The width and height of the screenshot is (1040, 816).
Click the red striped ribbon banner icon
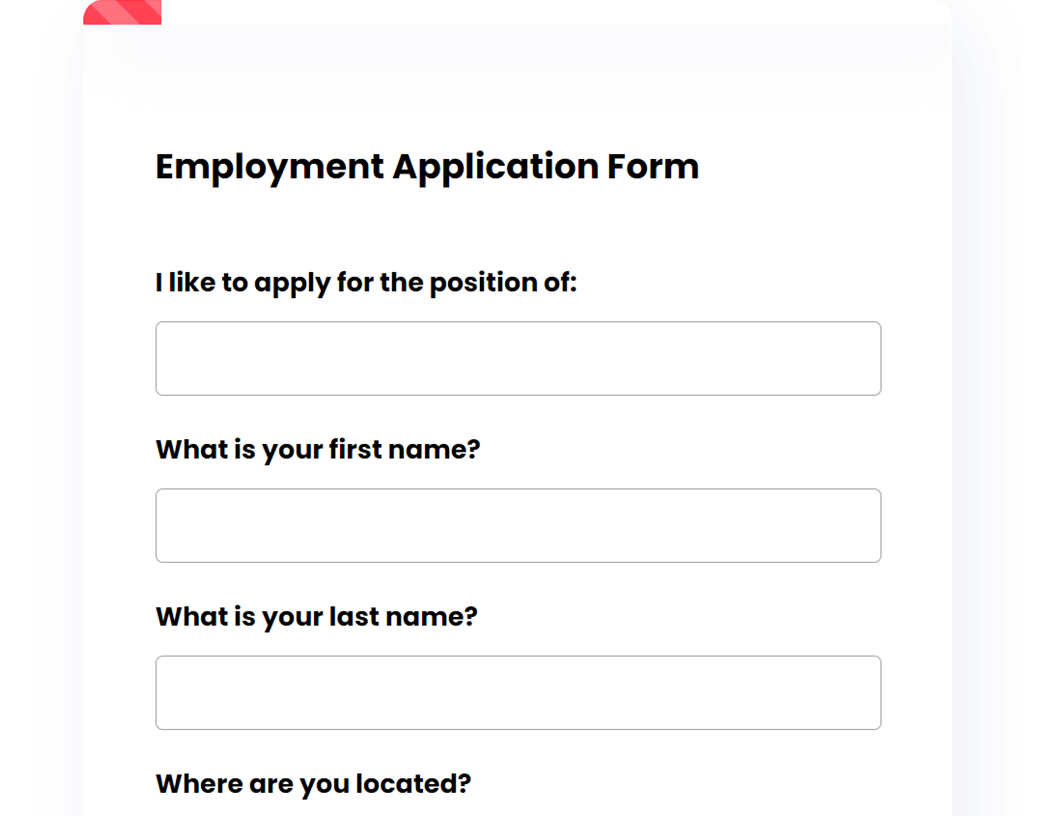pyautogui.click(x=121, y=12)
